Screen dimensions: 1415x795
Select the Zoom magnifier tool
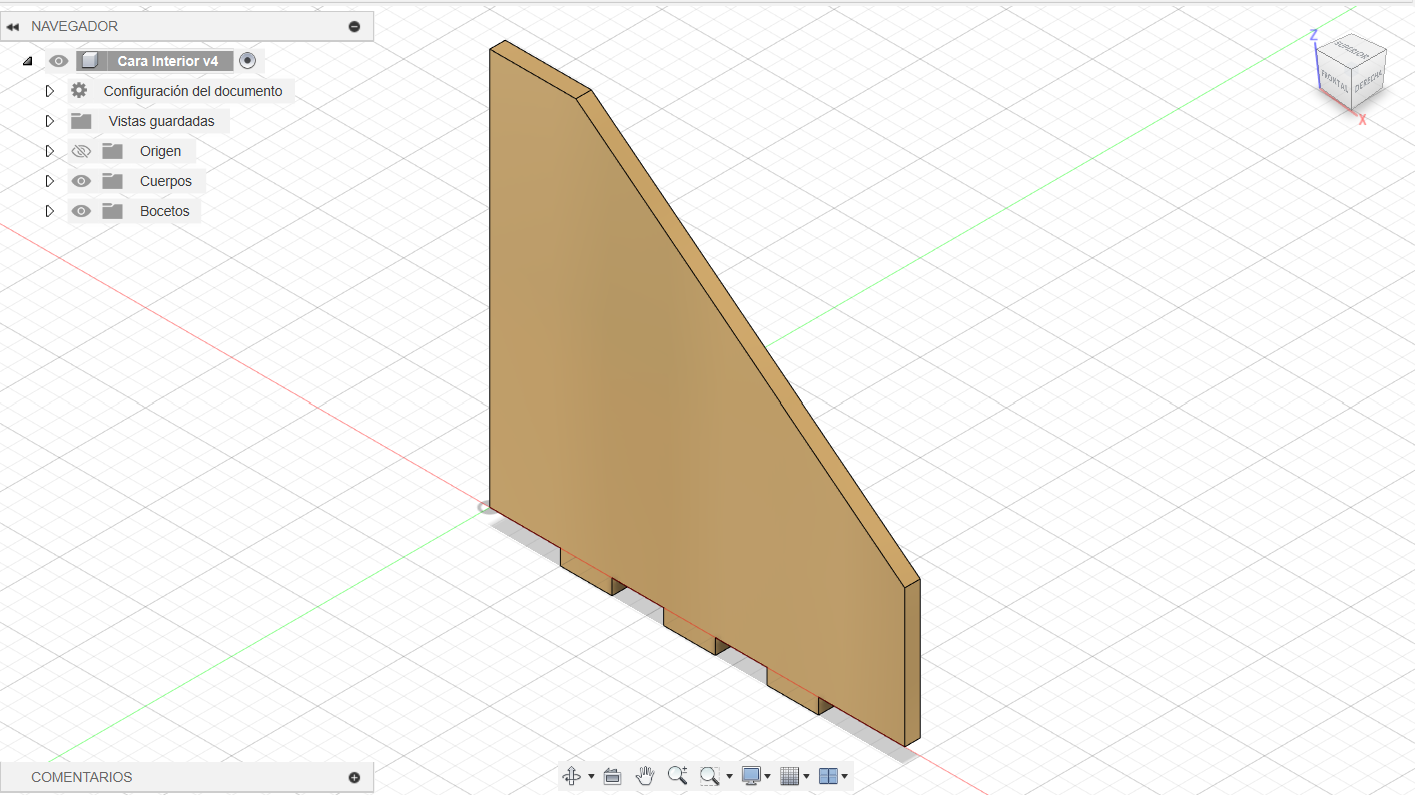point(677,776)
